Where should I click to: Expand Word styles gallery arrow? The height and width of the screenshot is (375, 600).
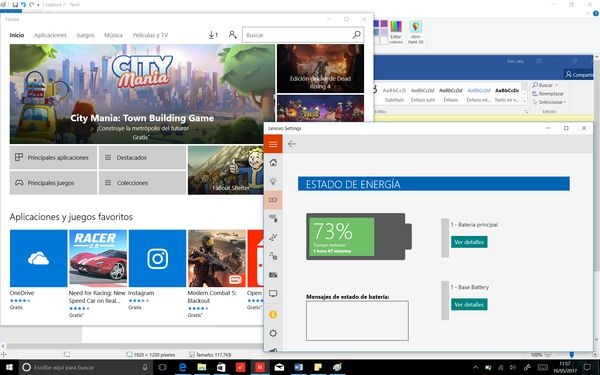tap(525, 101)
